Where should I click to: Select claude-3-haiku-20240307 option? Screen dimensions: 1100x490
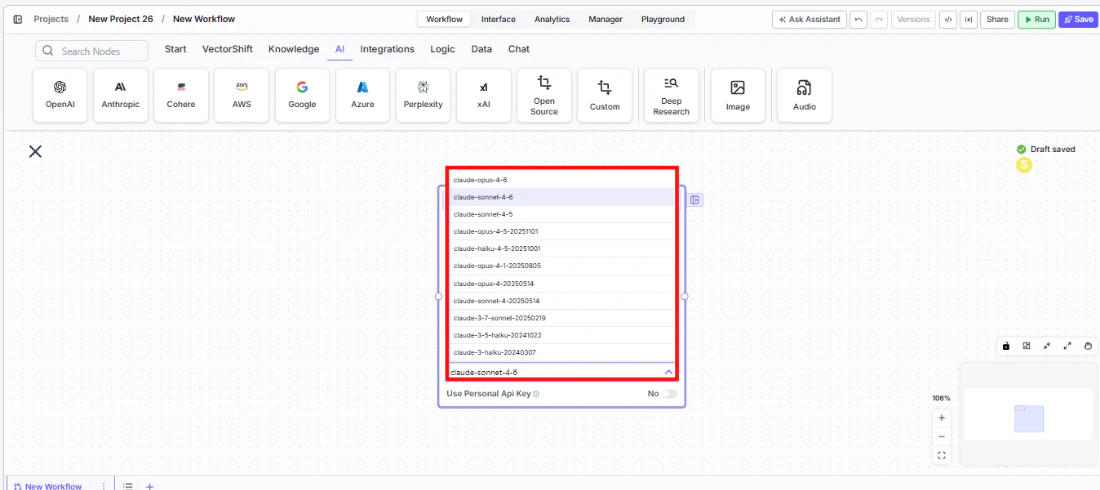[x=562, y=352]
